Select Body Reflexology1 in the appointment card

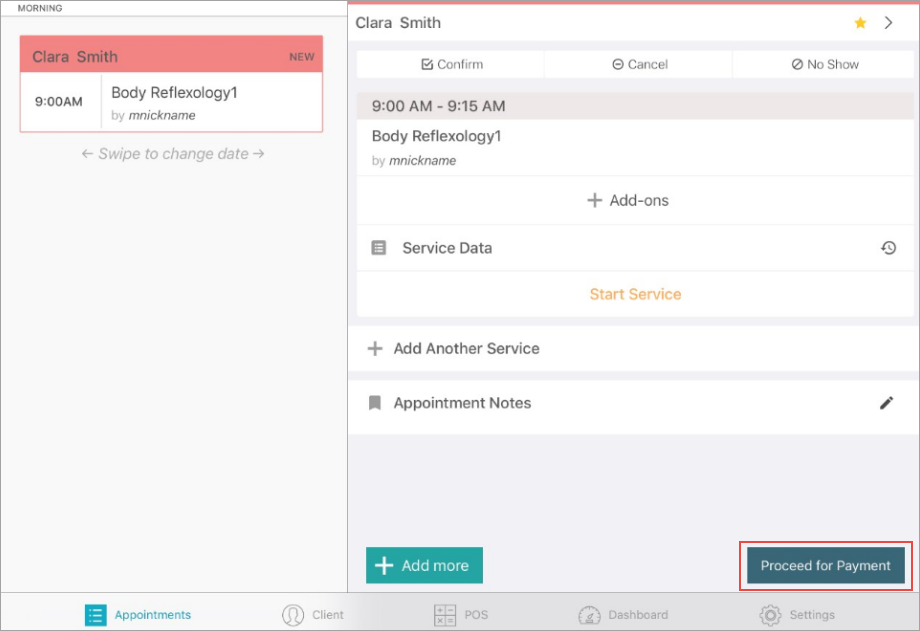click(174, 93)
